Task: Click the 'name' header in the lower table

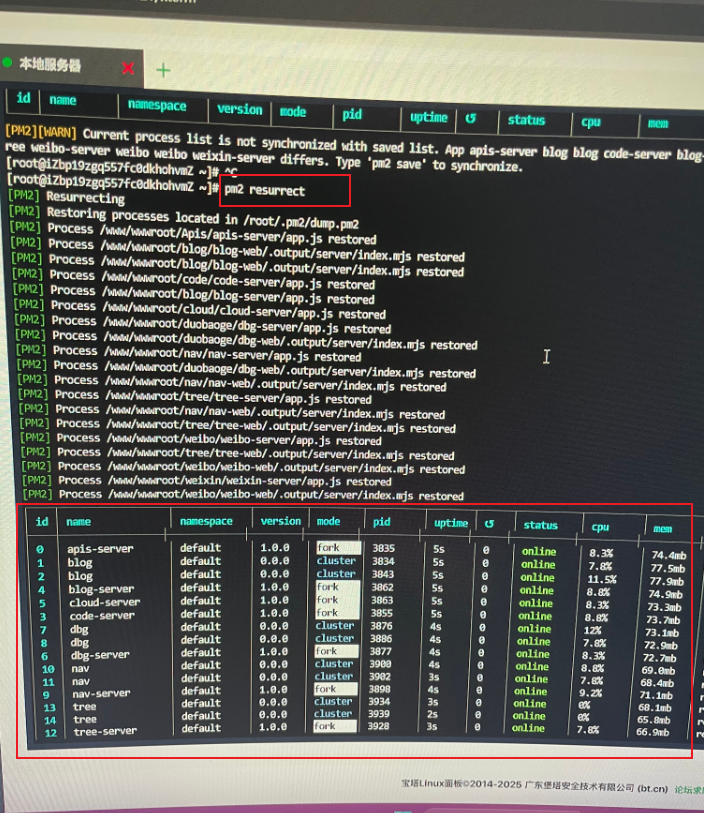Action: (78, 521)
